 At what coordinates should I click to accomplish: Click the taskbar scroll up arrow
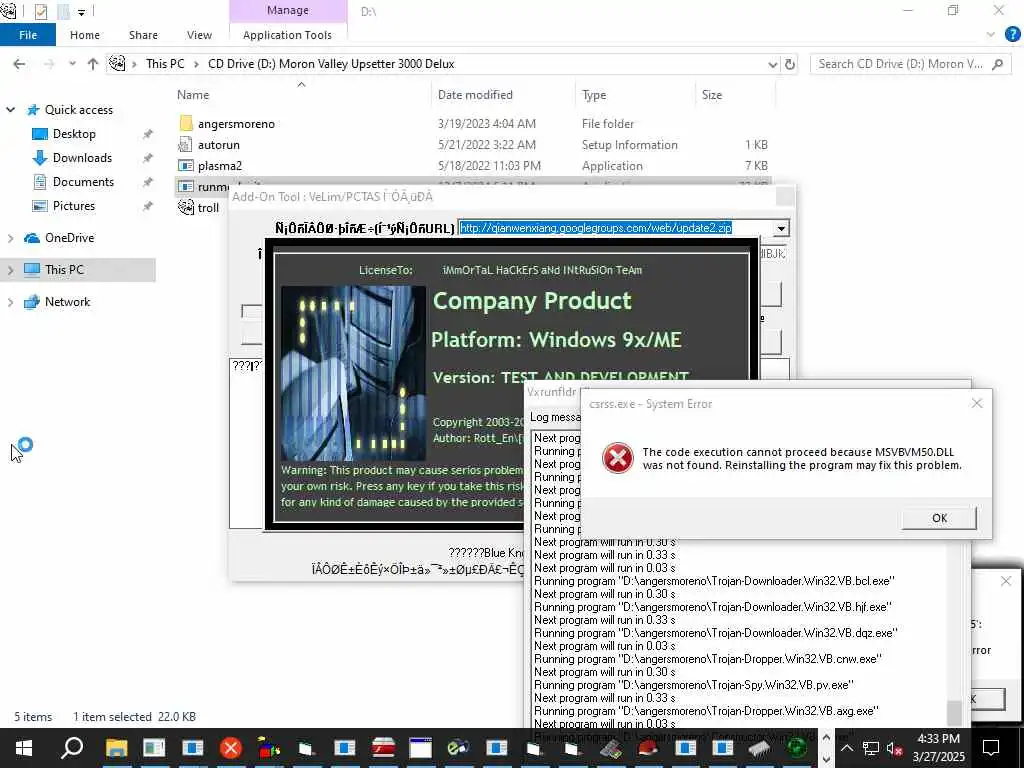point(826,738)
